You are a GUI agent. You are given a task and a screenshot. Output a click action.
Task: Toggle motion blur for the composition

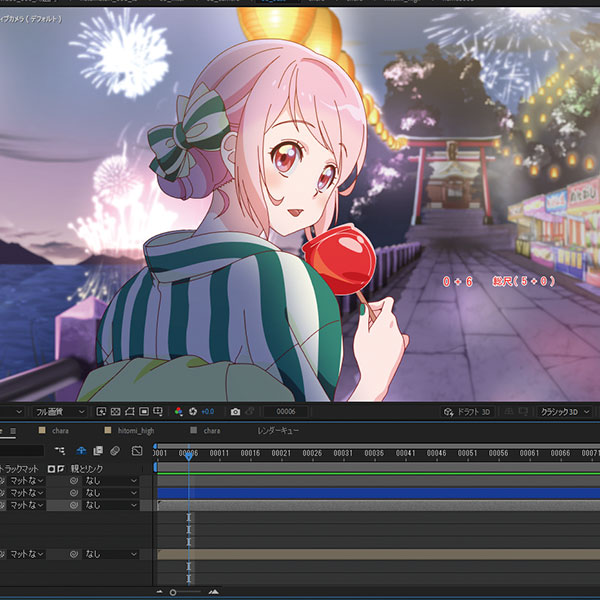pyautogui.click(x=115, y=451)
